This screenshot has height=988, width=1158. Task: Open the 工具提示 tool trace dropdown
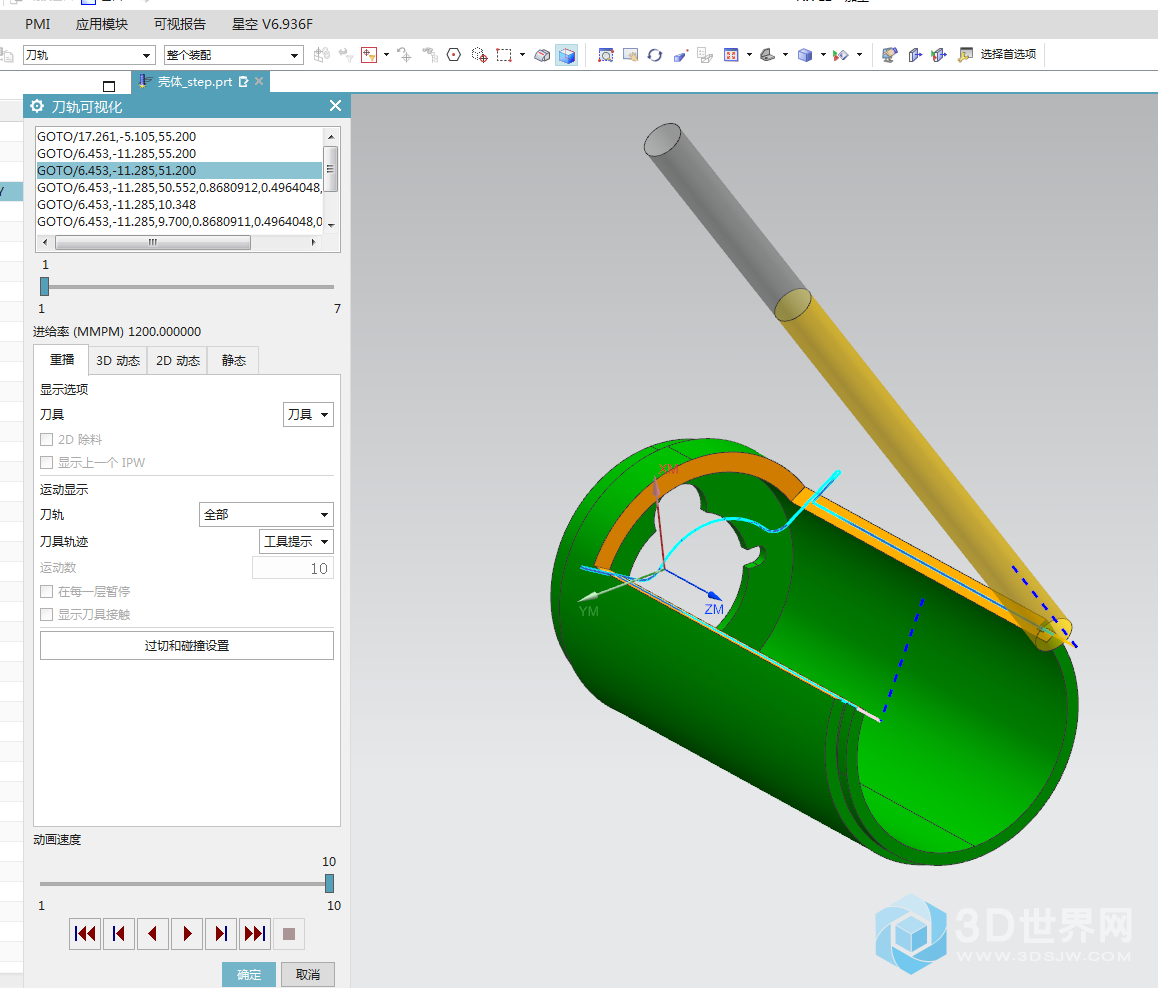(296, 541)
